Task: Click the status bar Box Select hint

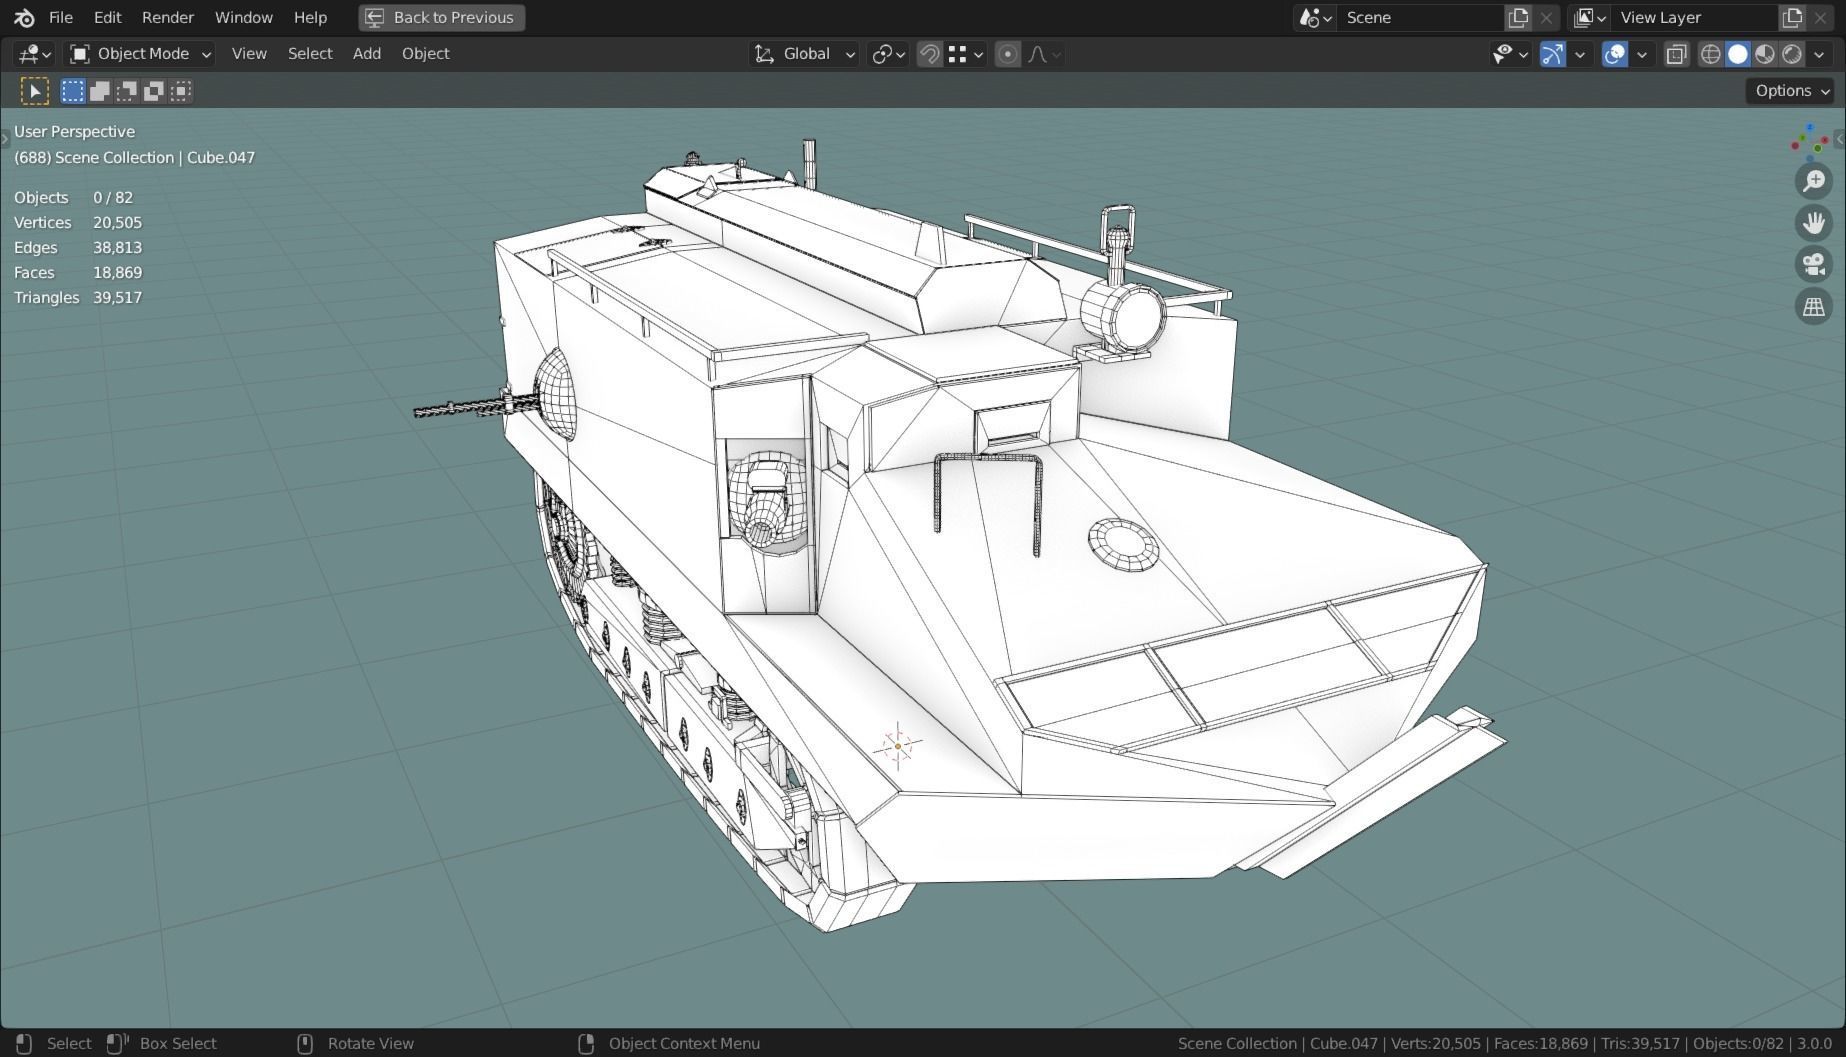Action: 162,1043
